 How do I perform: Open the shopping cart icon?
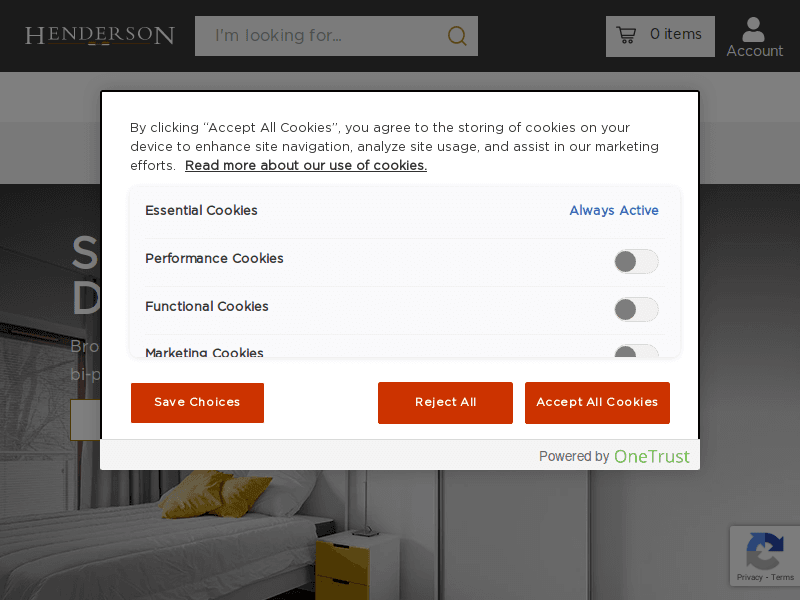626,35
